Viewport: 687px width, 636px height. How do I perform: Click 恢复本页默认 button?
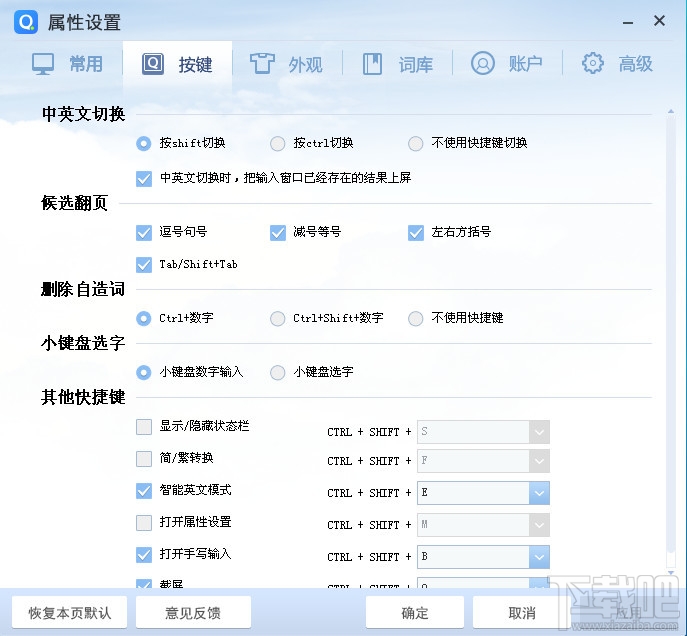point(69,612)
